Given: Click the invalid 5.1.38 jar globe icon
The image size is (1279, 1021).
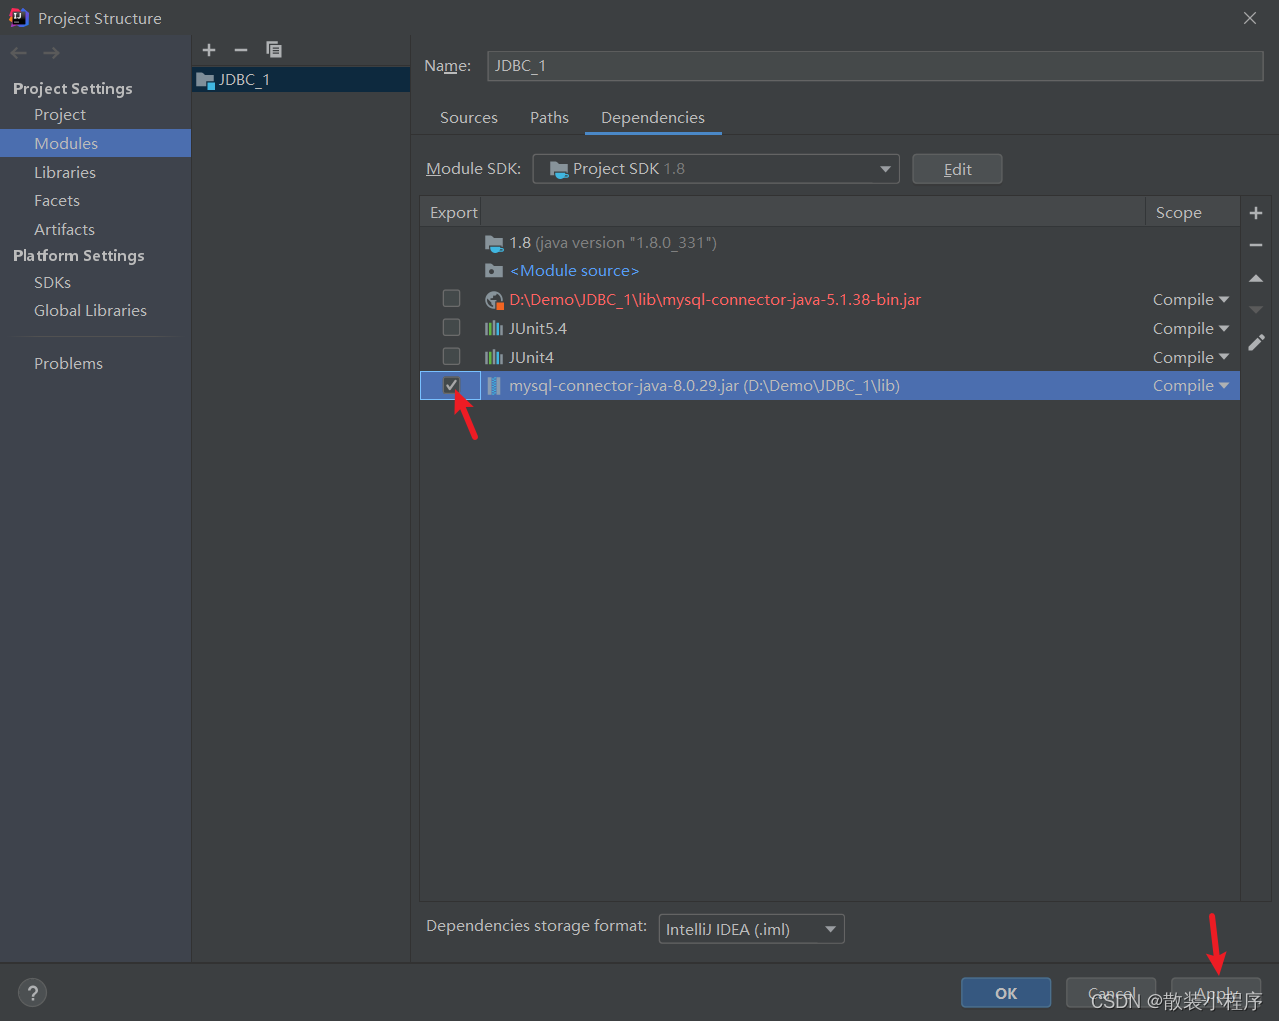Looking at the screenshot, I should [x=494, y=300].
